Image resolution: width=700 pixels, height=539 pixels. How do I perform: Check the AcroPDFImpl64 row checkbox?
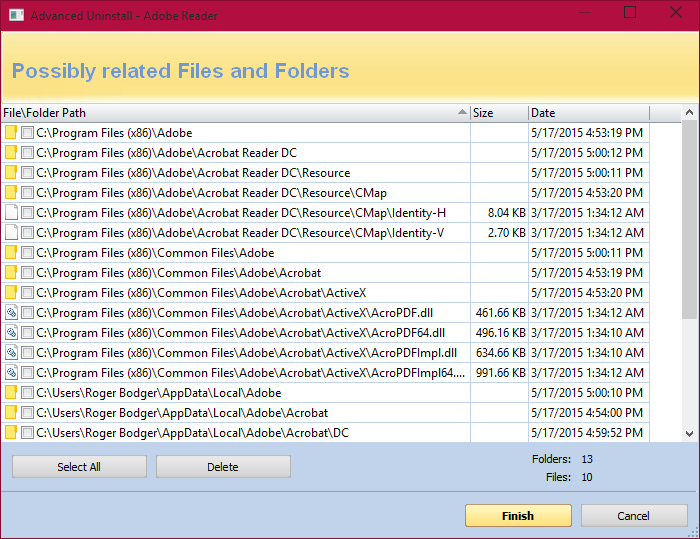click(27, 372)
